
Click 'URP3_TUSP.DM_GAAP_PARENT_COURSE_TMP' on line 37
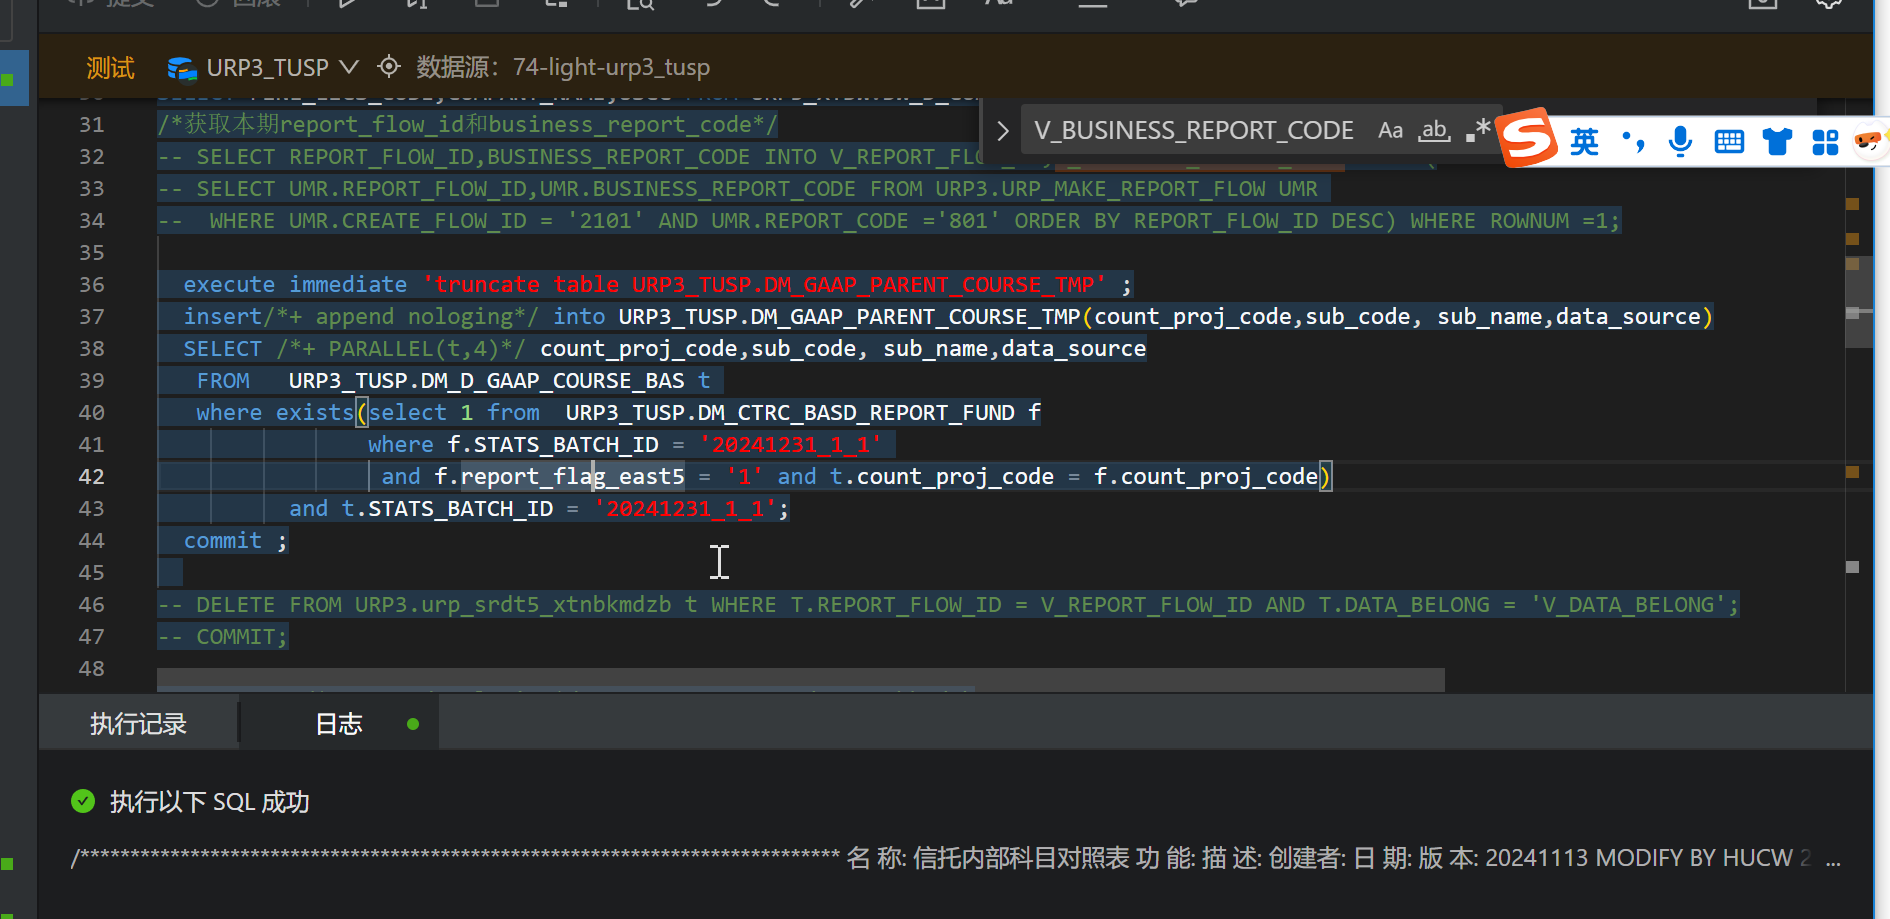849,317
